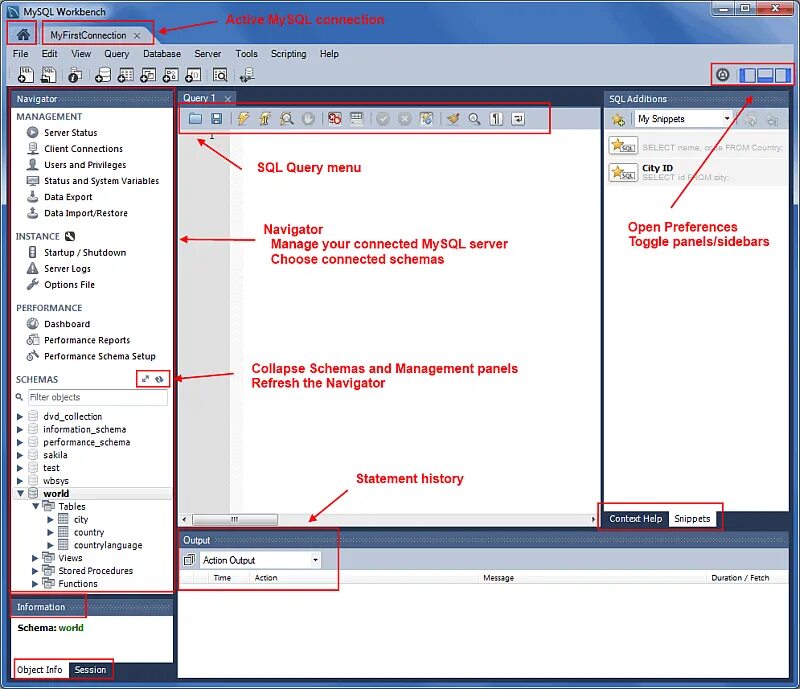The image size is (800, 689).
Task: Commit the transaction icon
Action: [x=383, y=119]
